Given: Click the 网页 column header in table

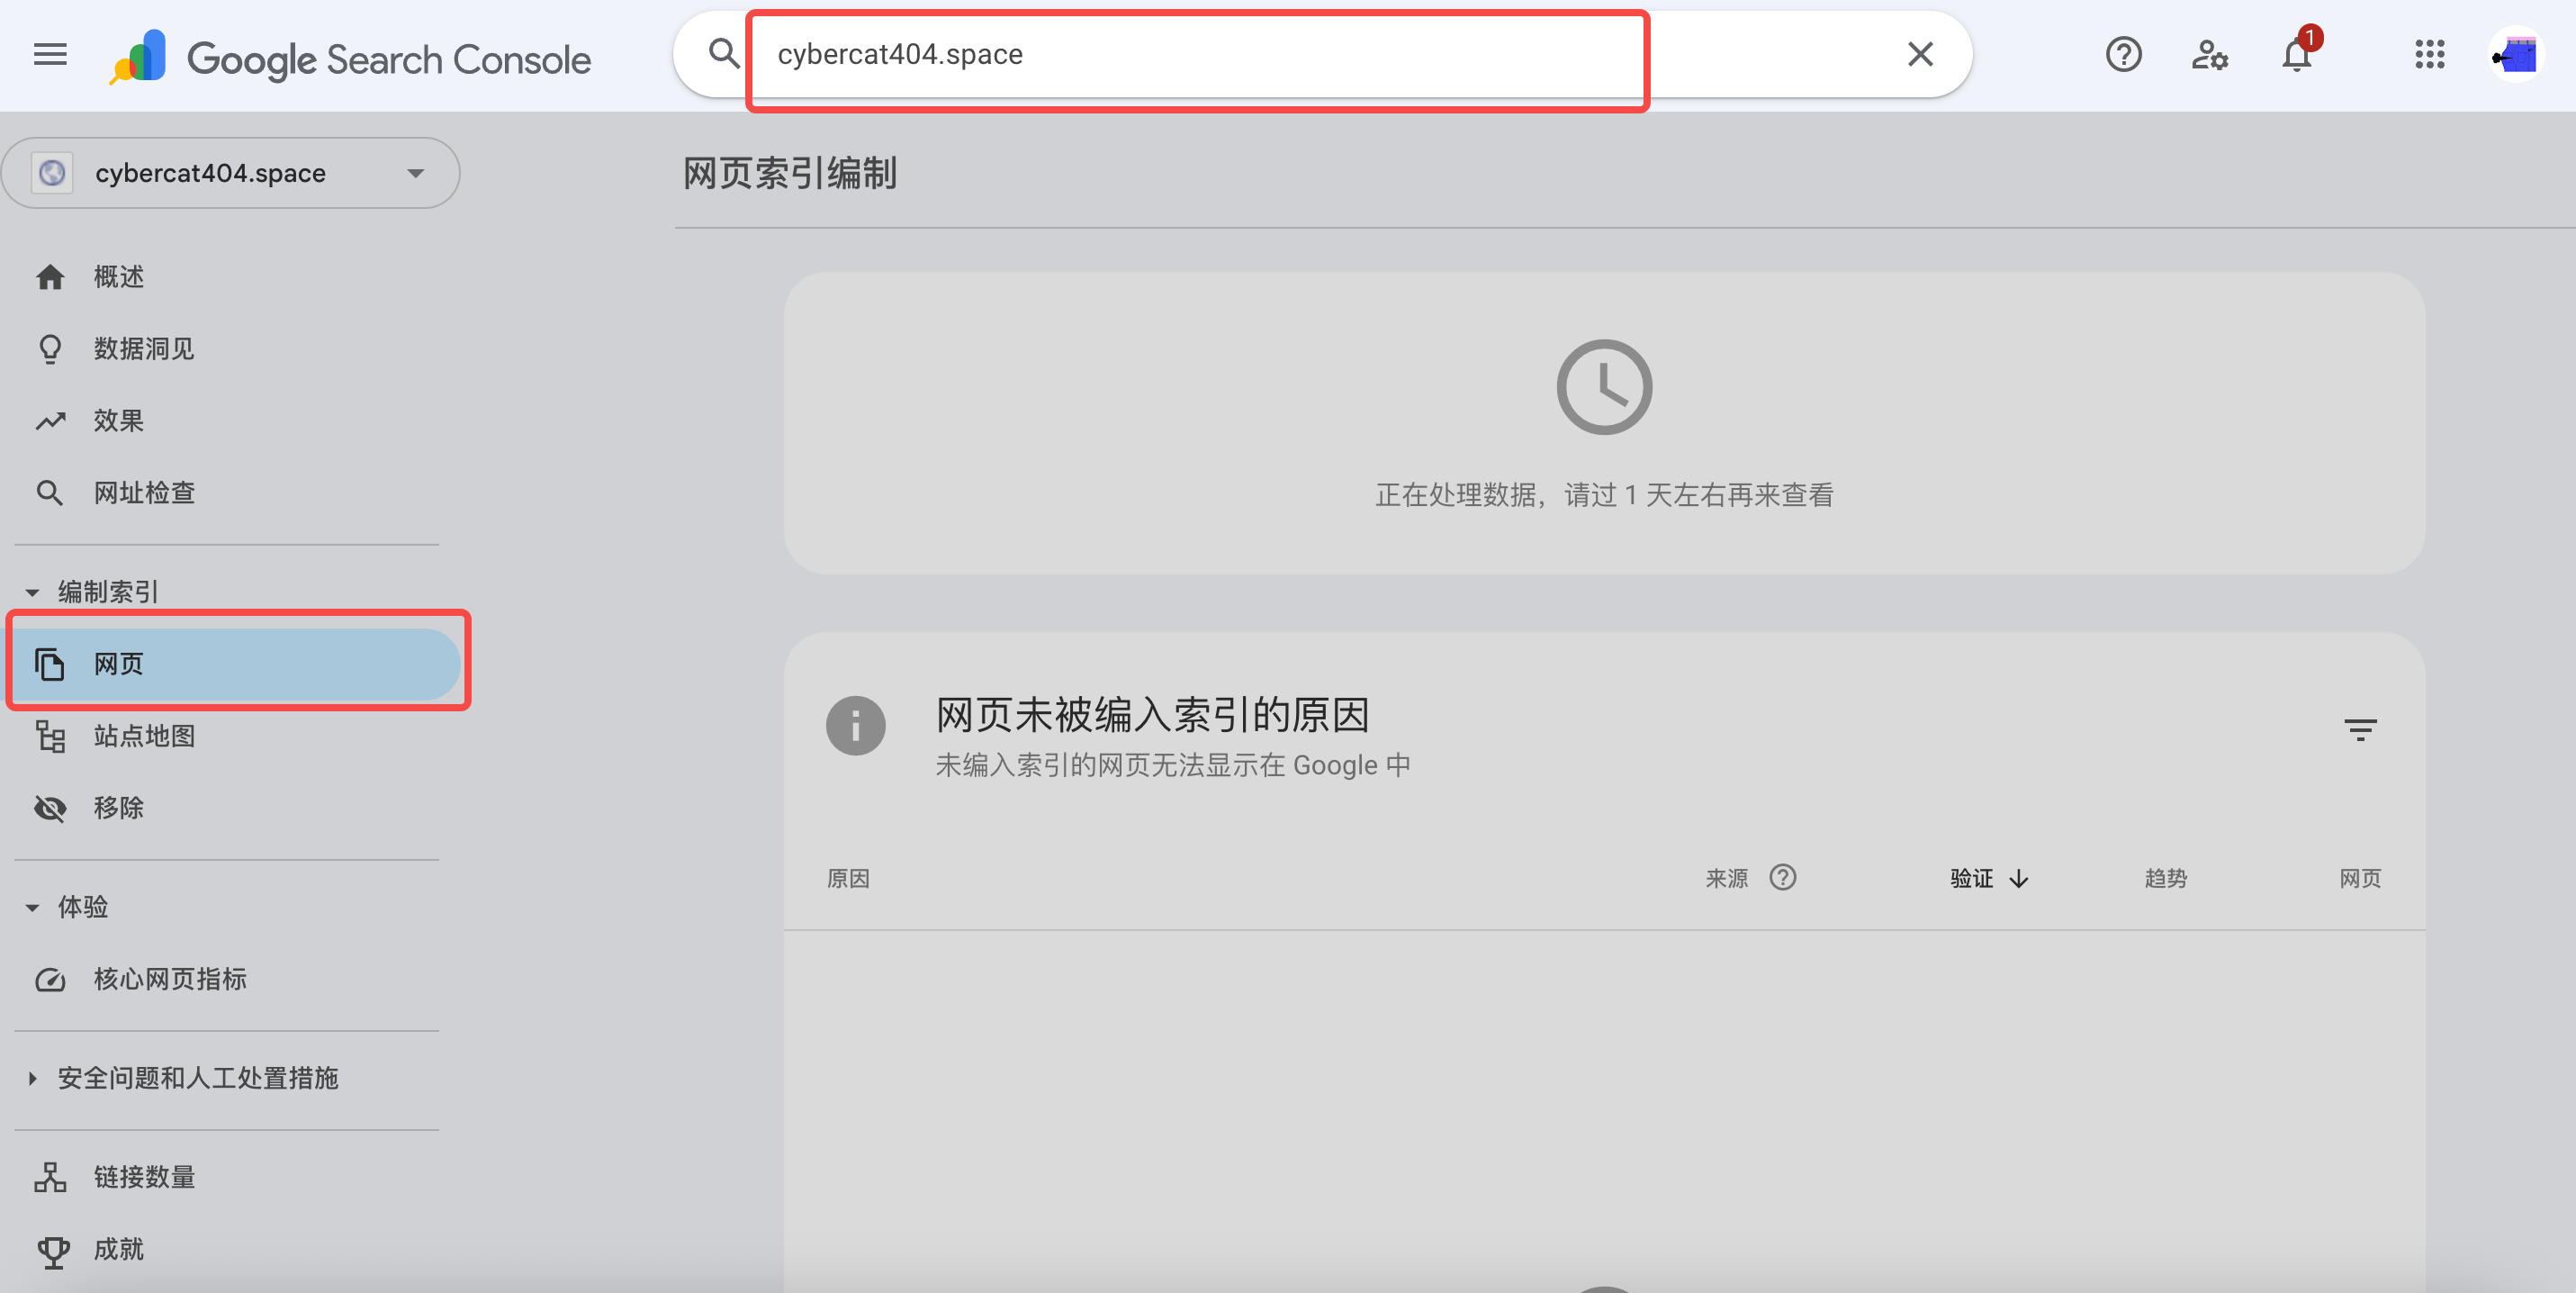Looking at the screenshot, I should coord(2360,878).
